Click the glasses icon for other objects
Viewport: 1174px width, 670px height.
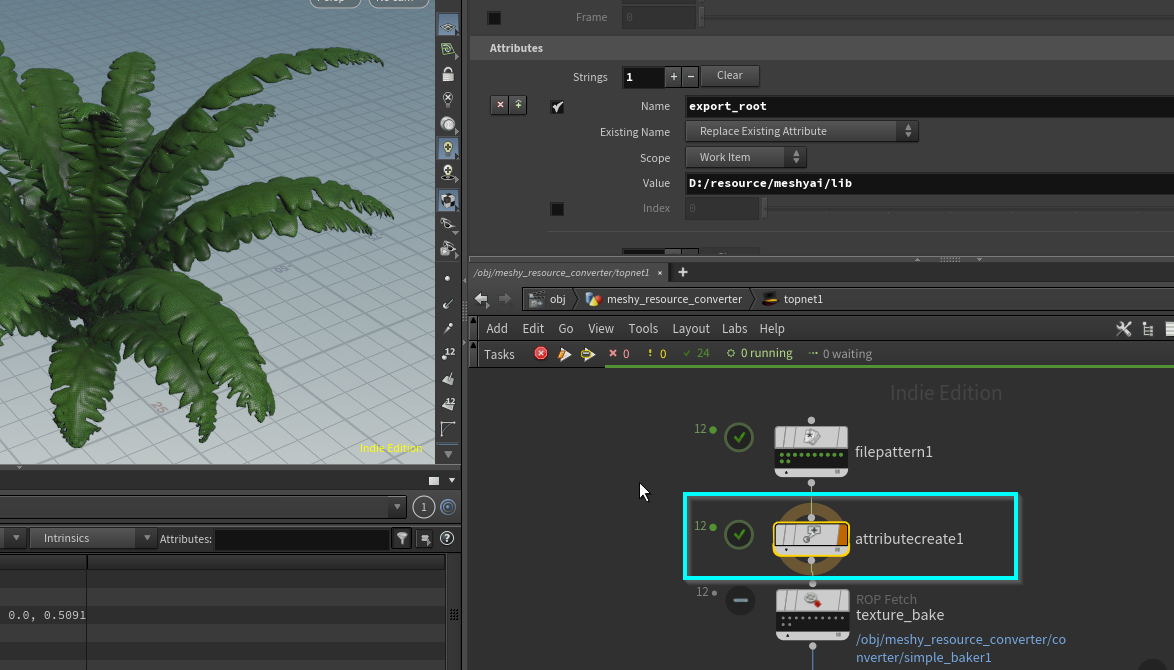[x=448, y=224]
